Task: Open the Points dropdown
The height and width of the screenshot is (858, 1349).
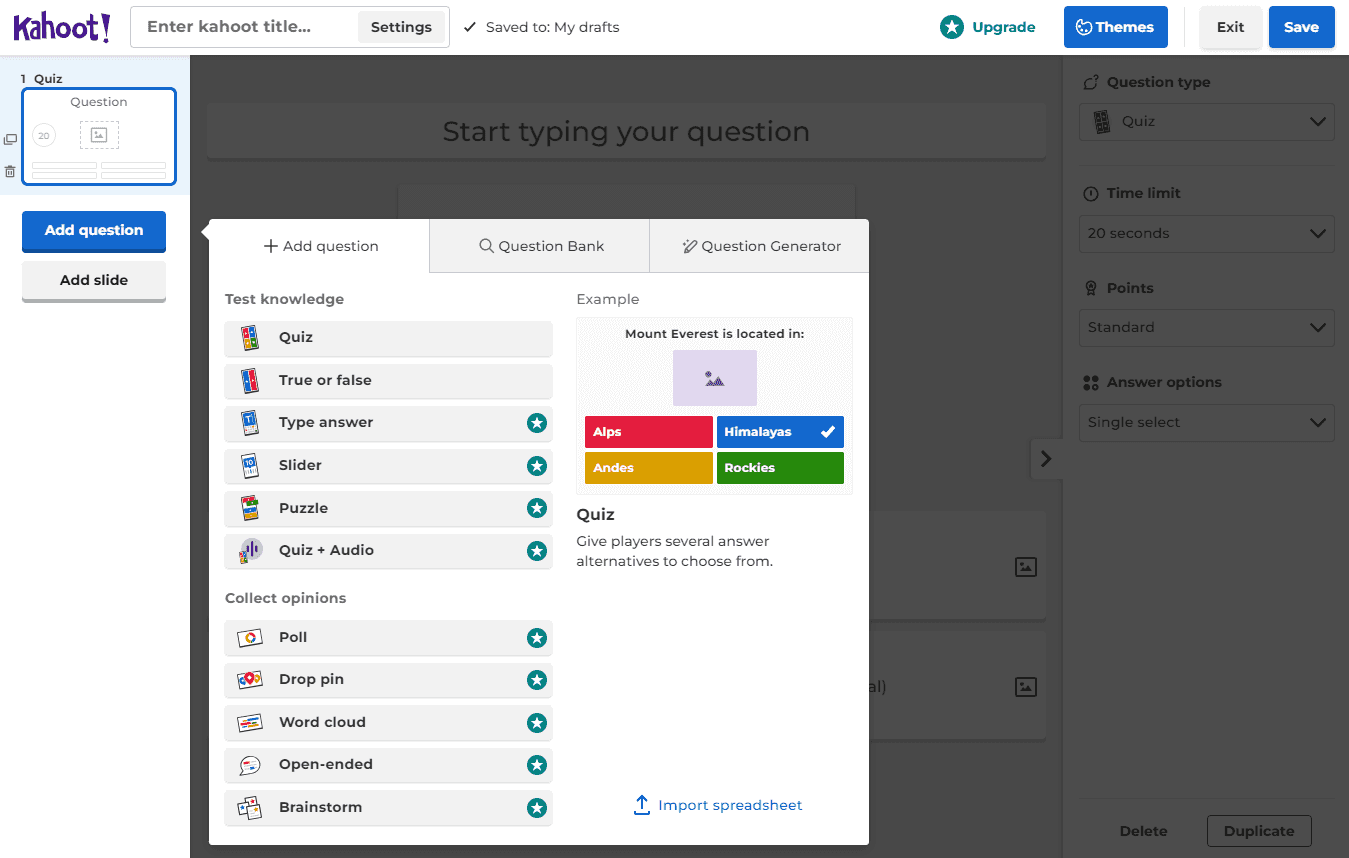Action: (x=1206, y=327)
